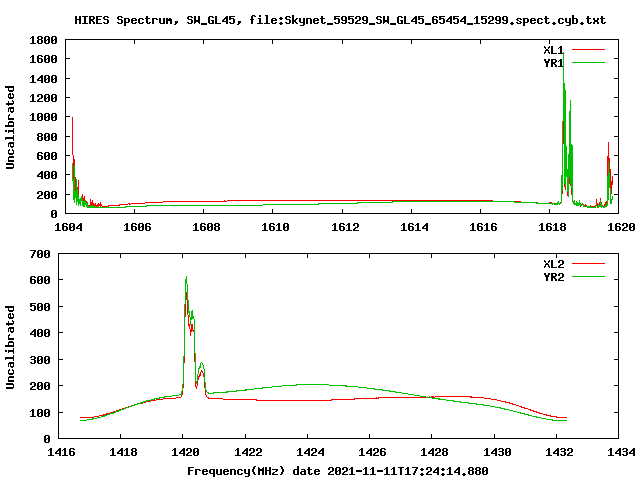This screenshot has height=480, width=640.
Task: Select the XL1 legend label
Action: (x=553, y=50)
